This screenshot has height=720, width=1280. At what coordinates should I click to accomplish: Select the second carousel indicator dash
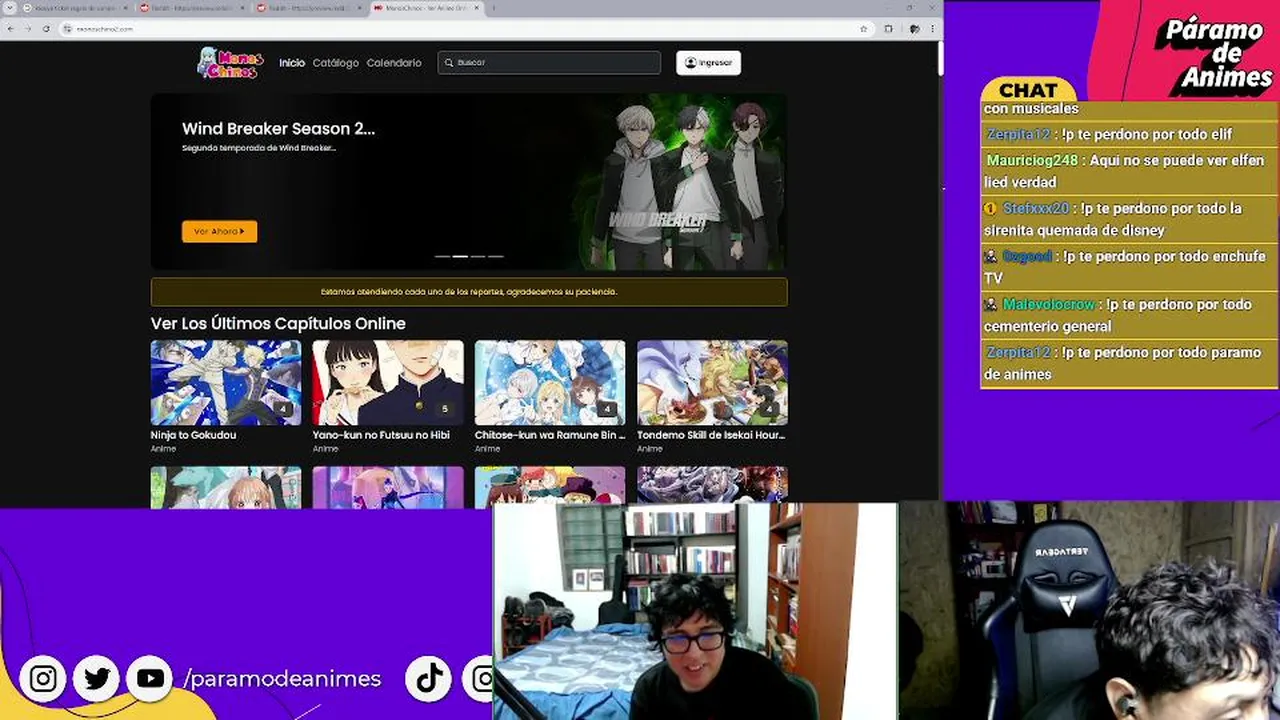pos(460,256)
